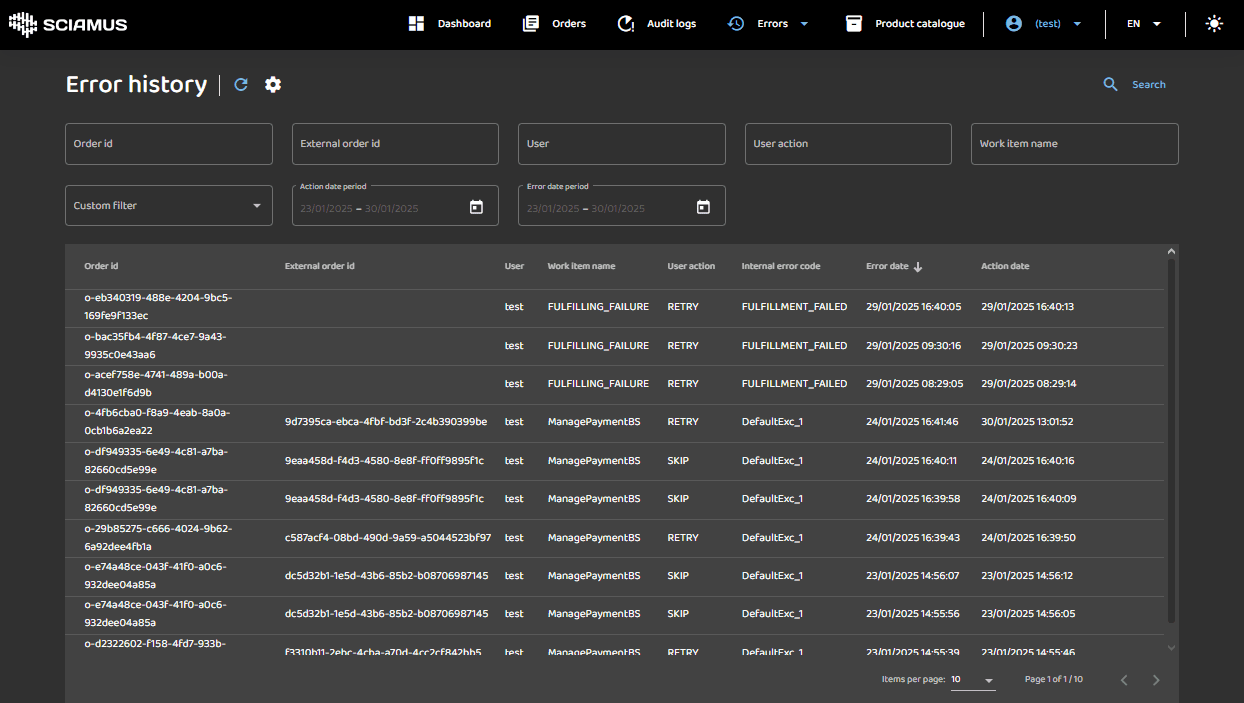Viewport: 1244px width, 703px height.
Task: Open the settings gear next to Error history
Action: (273, 85)
